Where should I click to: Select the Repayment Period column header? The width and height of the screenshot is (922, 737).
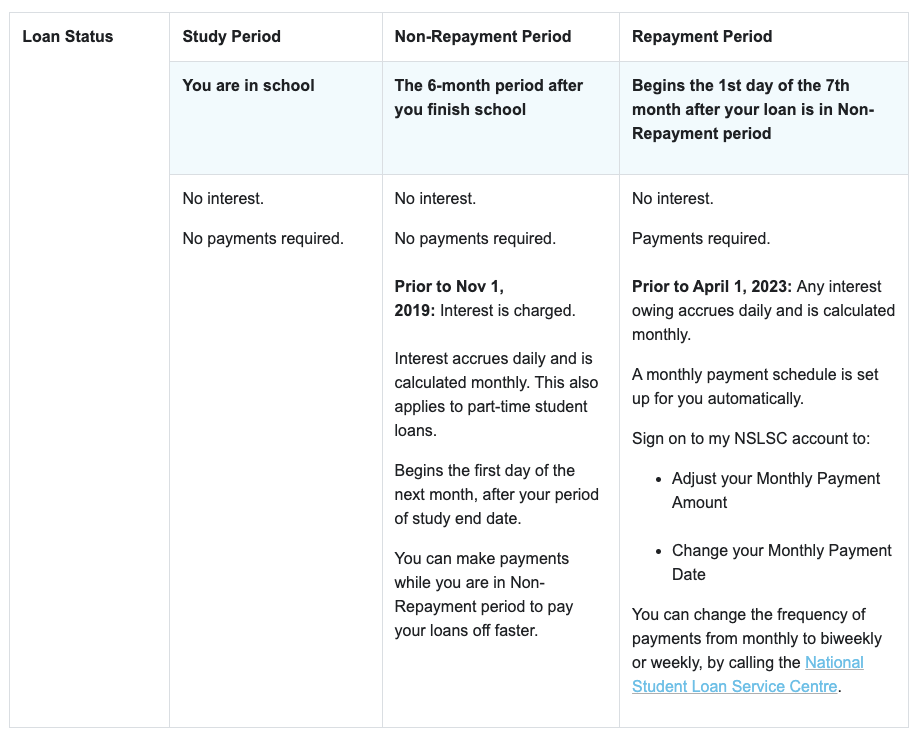[702, 36]
